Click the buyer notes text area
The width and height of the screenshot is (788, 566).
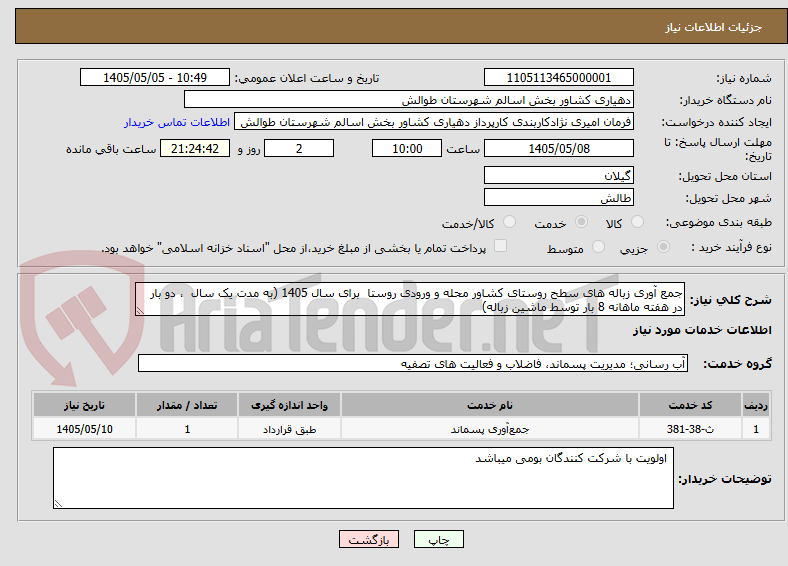pyautogui.click(x=363, y=478)
